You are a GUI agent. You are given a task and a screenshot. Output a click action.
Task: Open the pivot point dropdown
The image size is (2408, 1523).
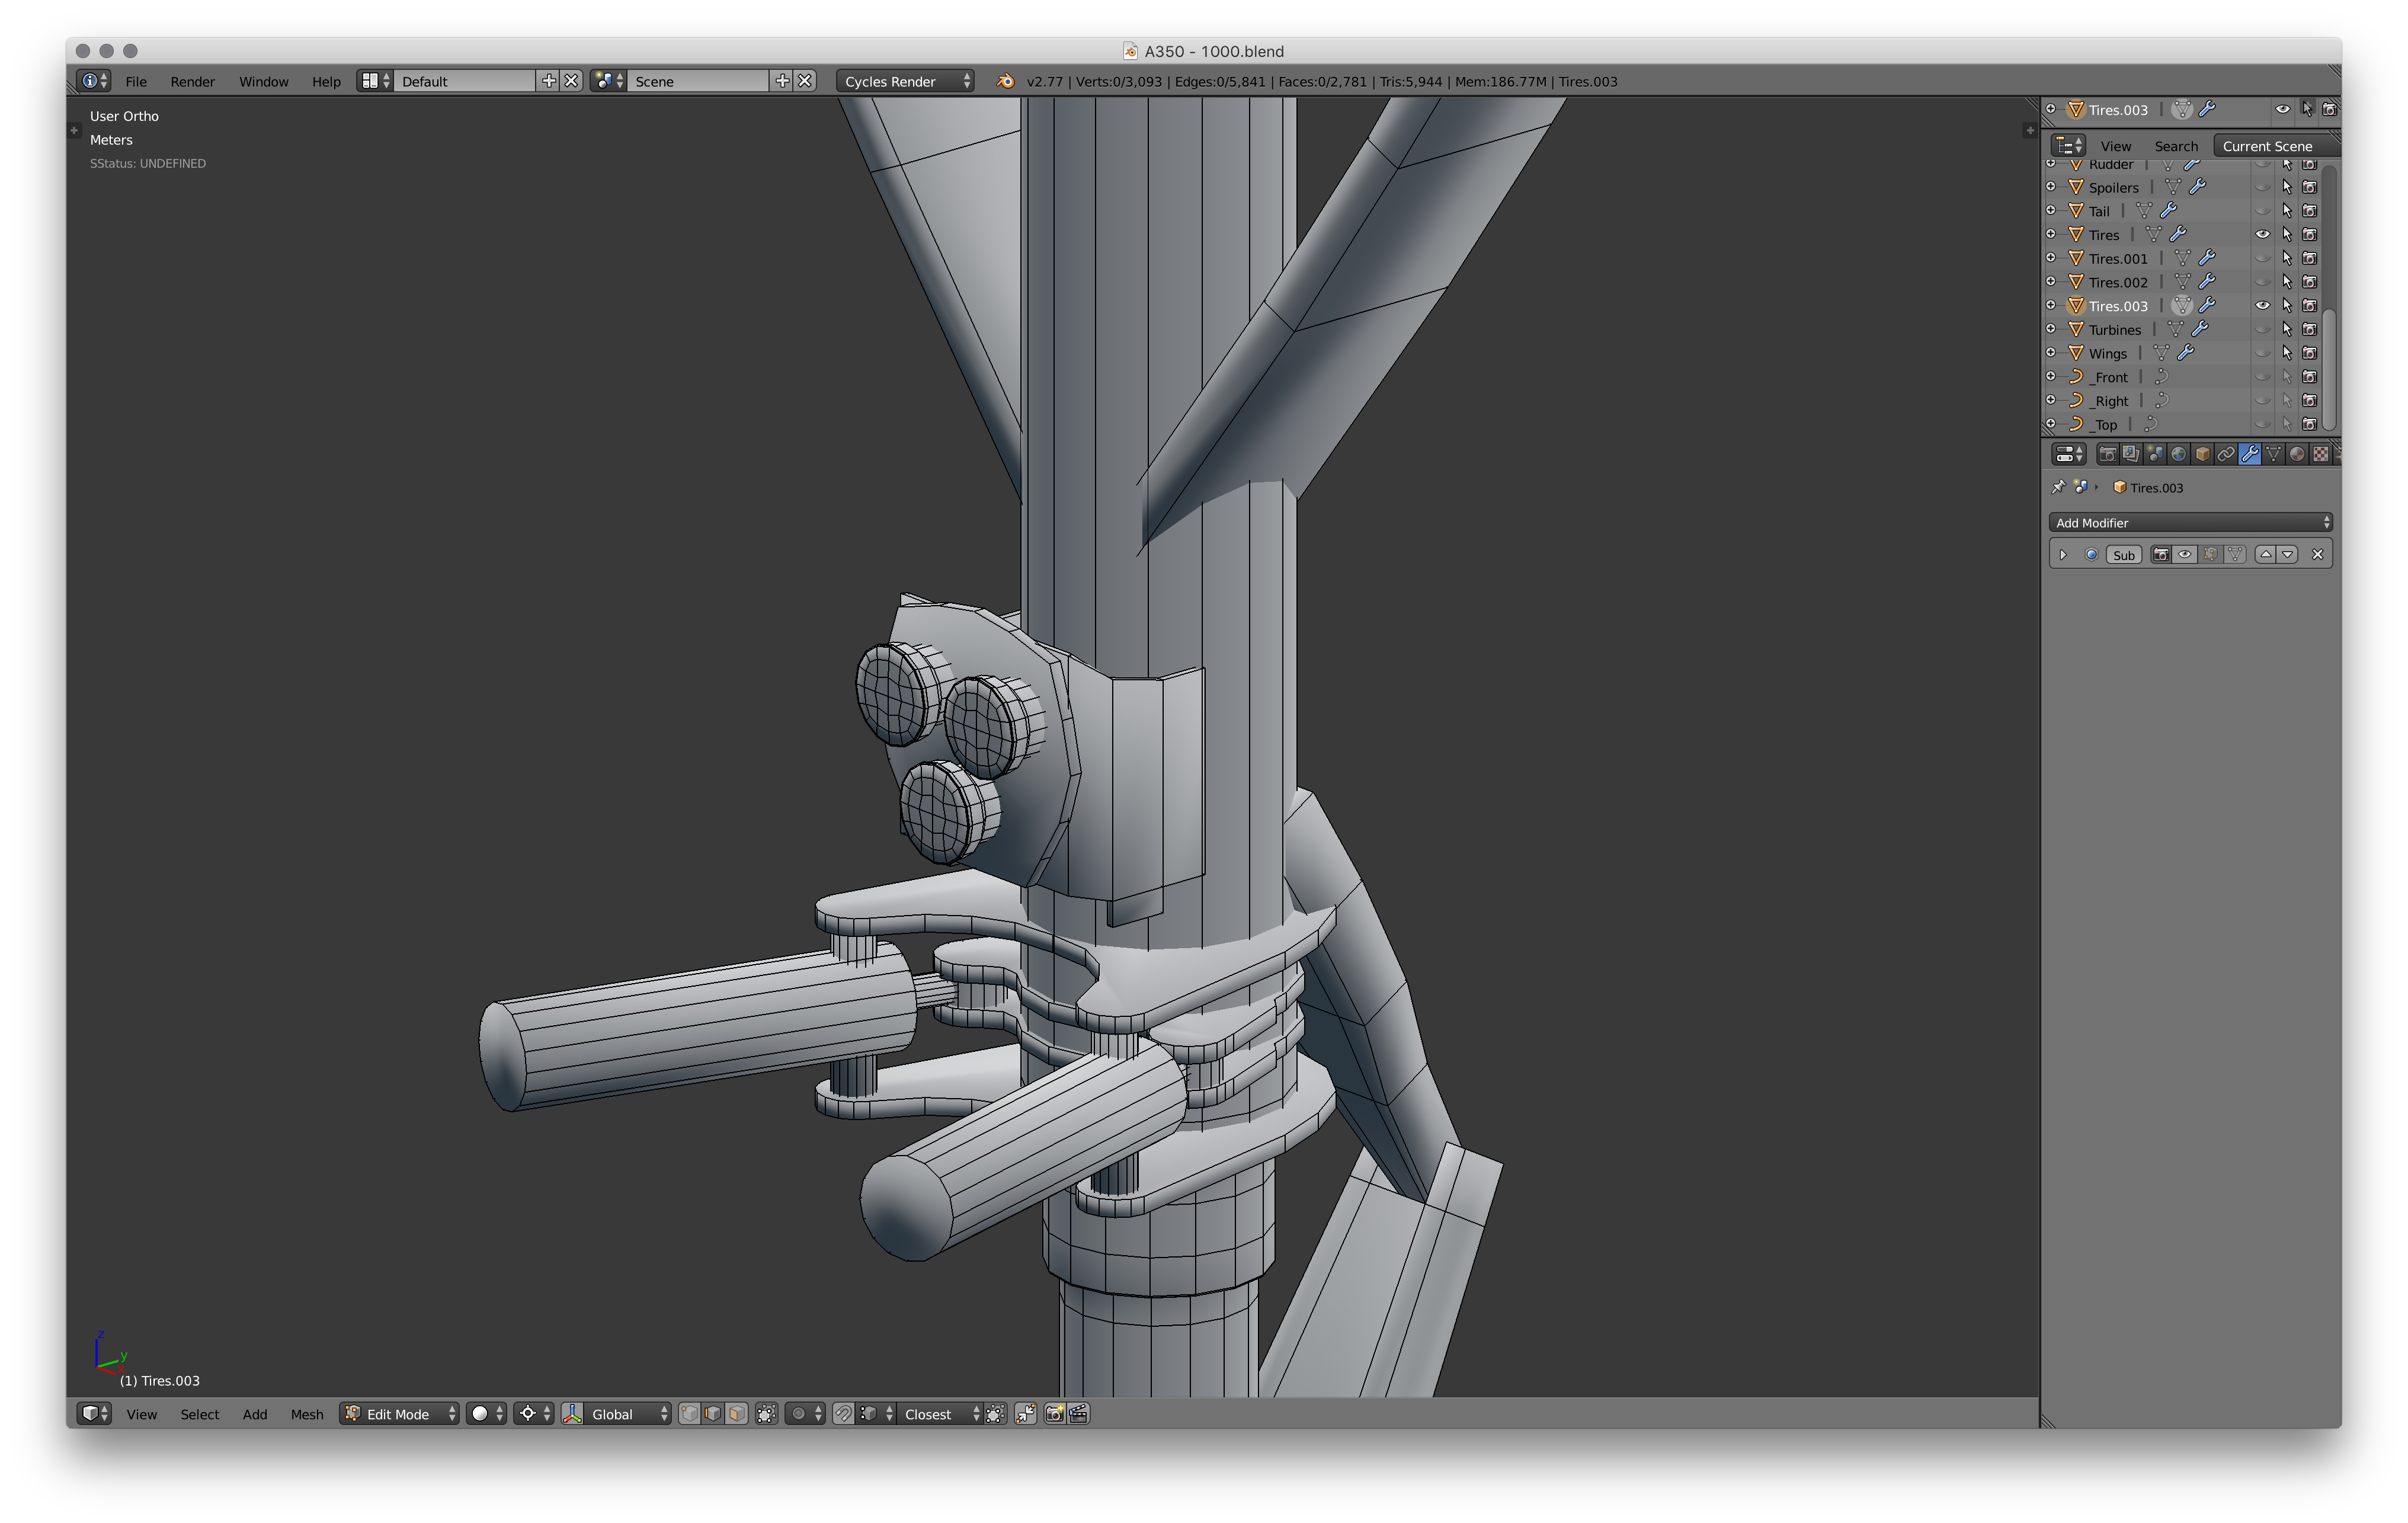click(x=534, y=1413)
